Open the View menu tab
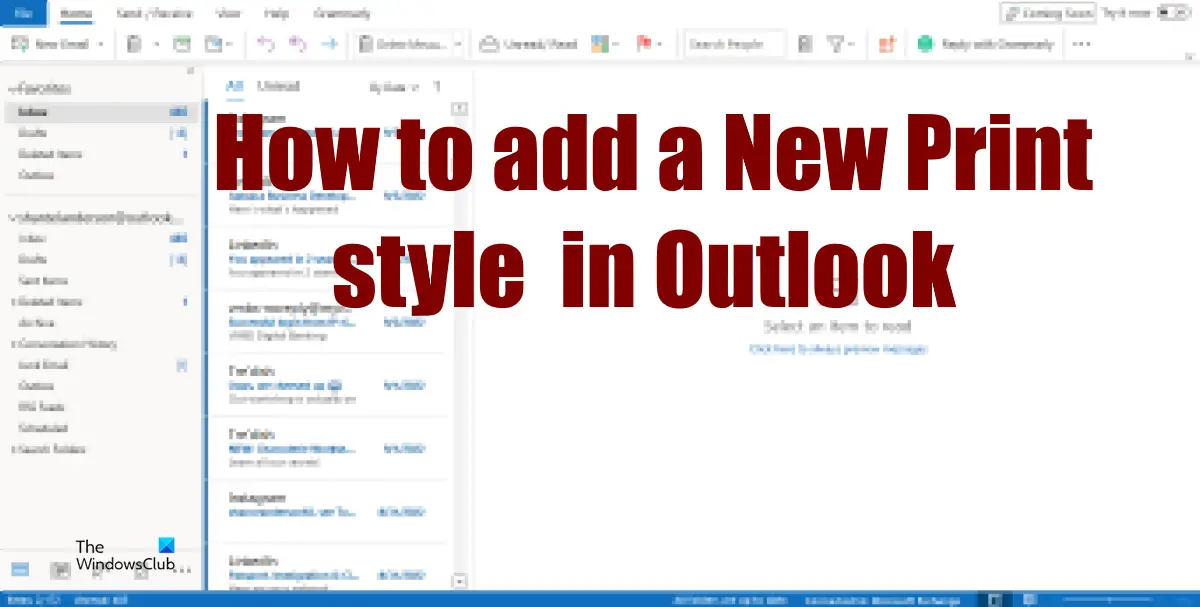 [228, 13]
